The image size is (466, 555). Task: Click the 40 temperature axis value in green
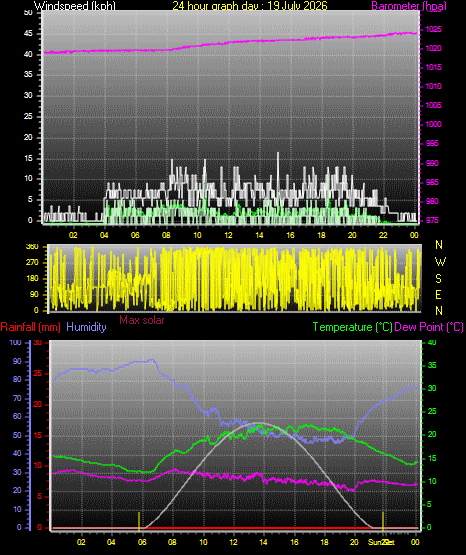432,343
